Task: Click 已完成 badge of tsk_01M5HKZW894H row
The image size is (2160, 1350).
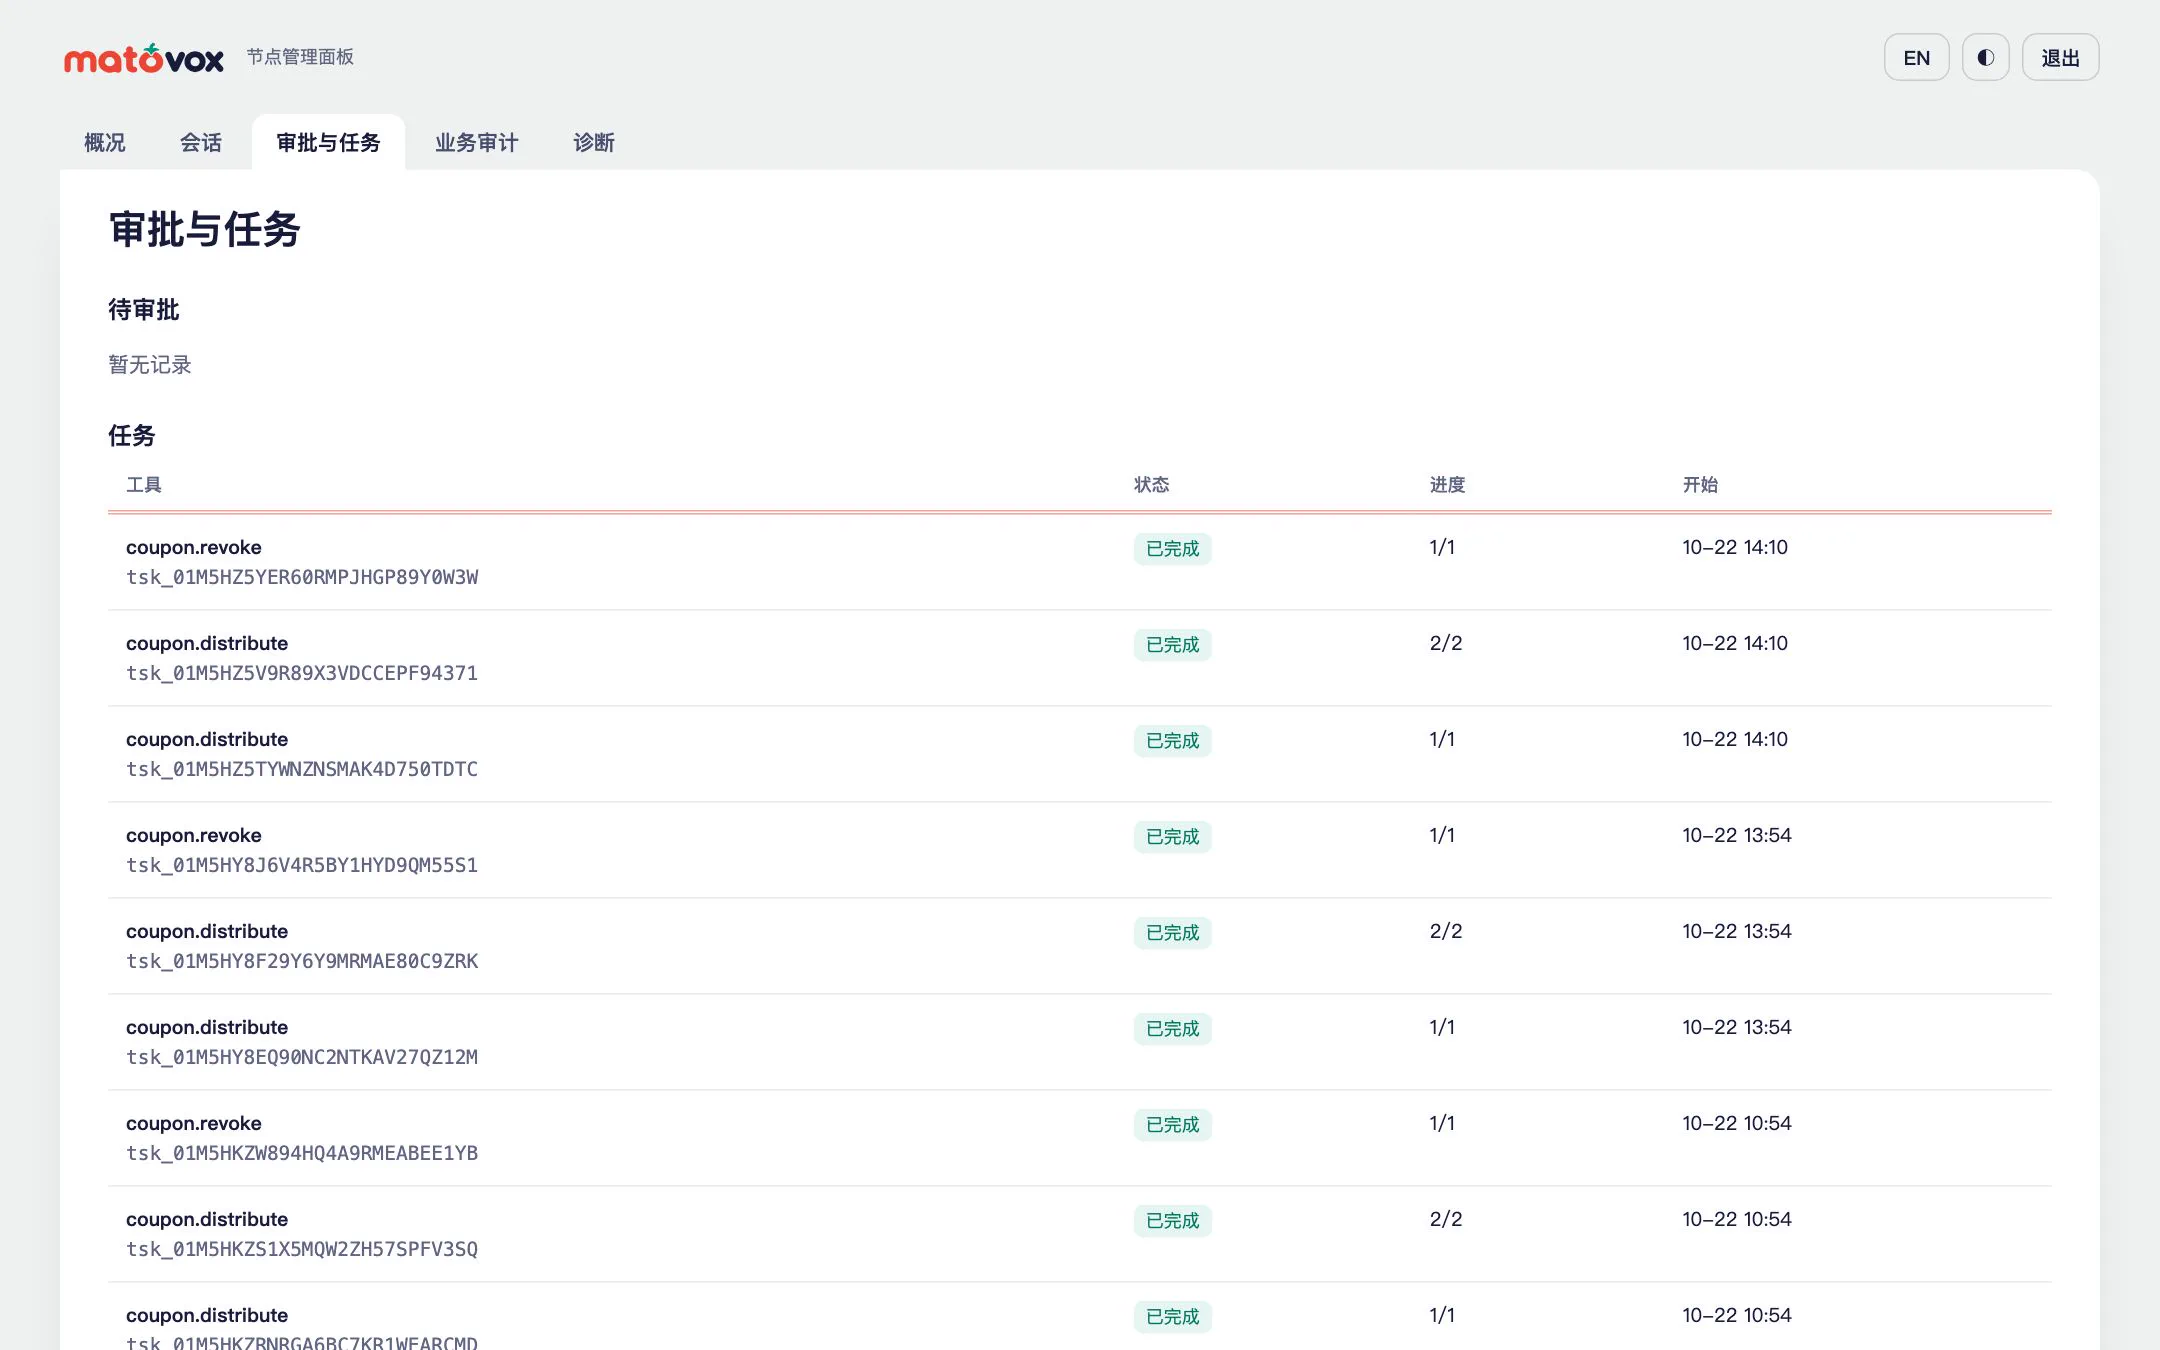Action: pos(1172,1125)
